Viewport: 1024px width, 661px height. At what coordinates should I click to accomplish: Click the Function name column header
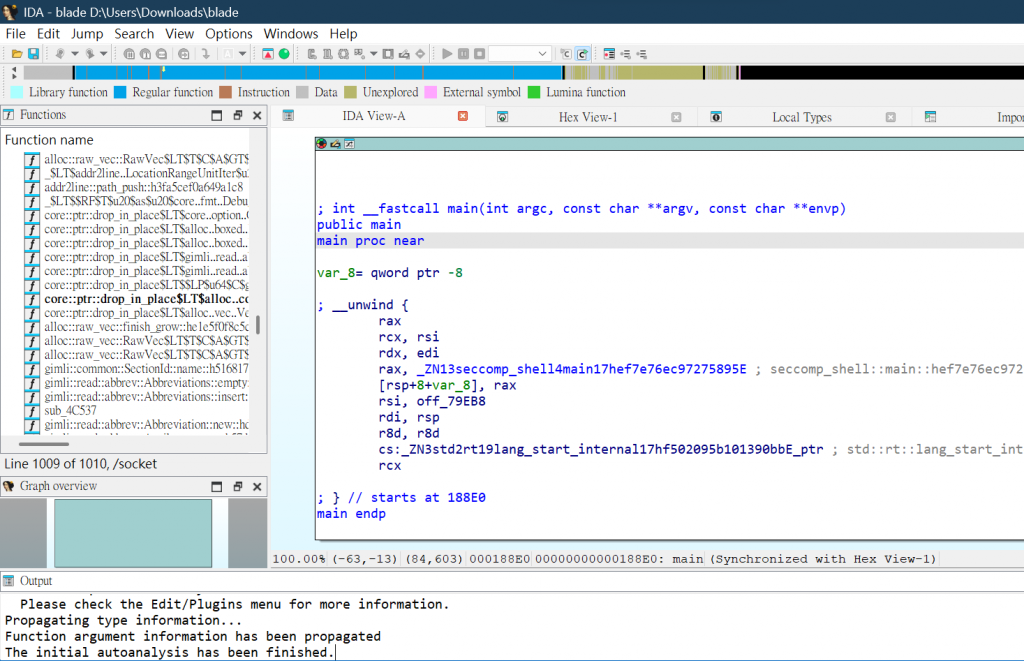pos(50,140)
